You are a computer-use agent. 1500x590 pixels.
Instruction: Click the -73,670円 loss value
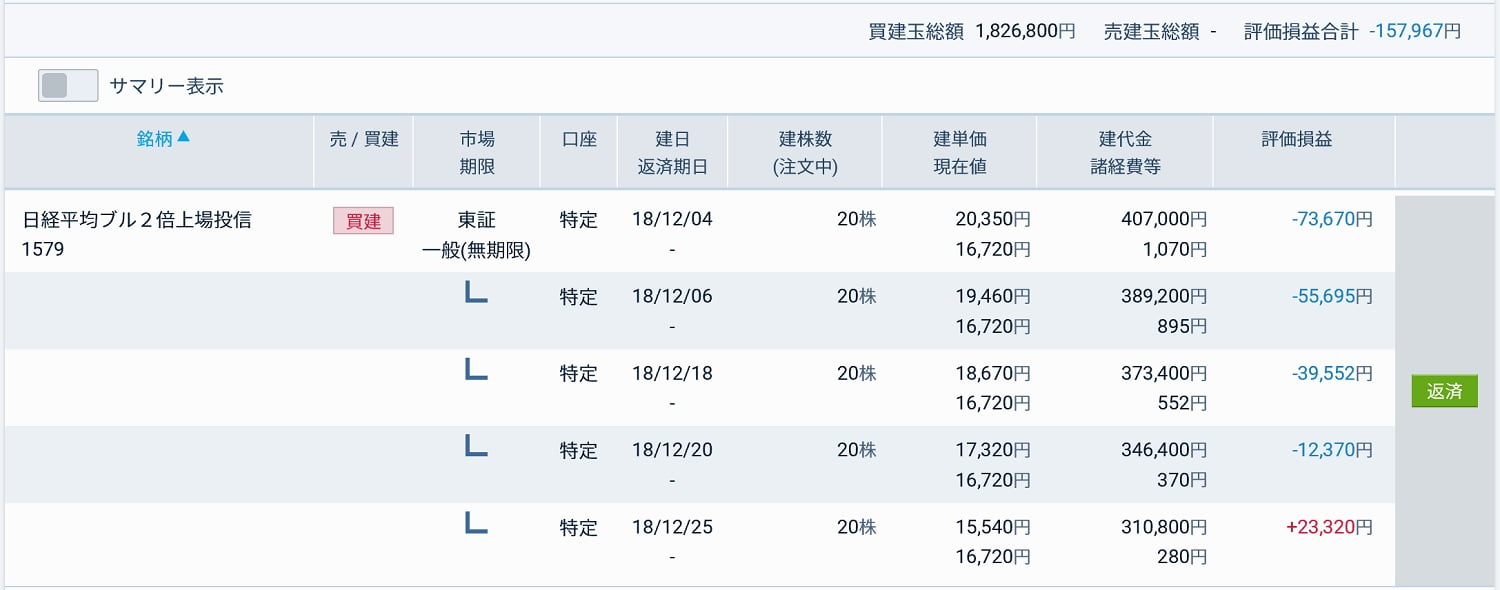click(x=1331, y=220)
